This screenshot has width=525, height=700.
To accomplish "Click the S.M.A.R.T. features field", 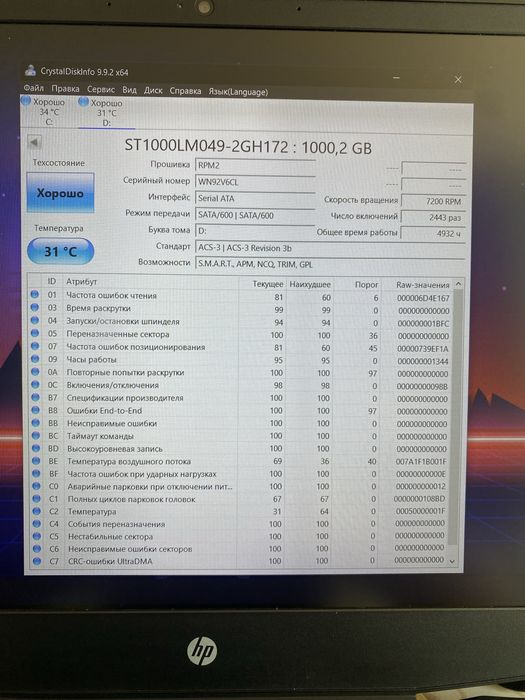I will [x=330, y=264].
